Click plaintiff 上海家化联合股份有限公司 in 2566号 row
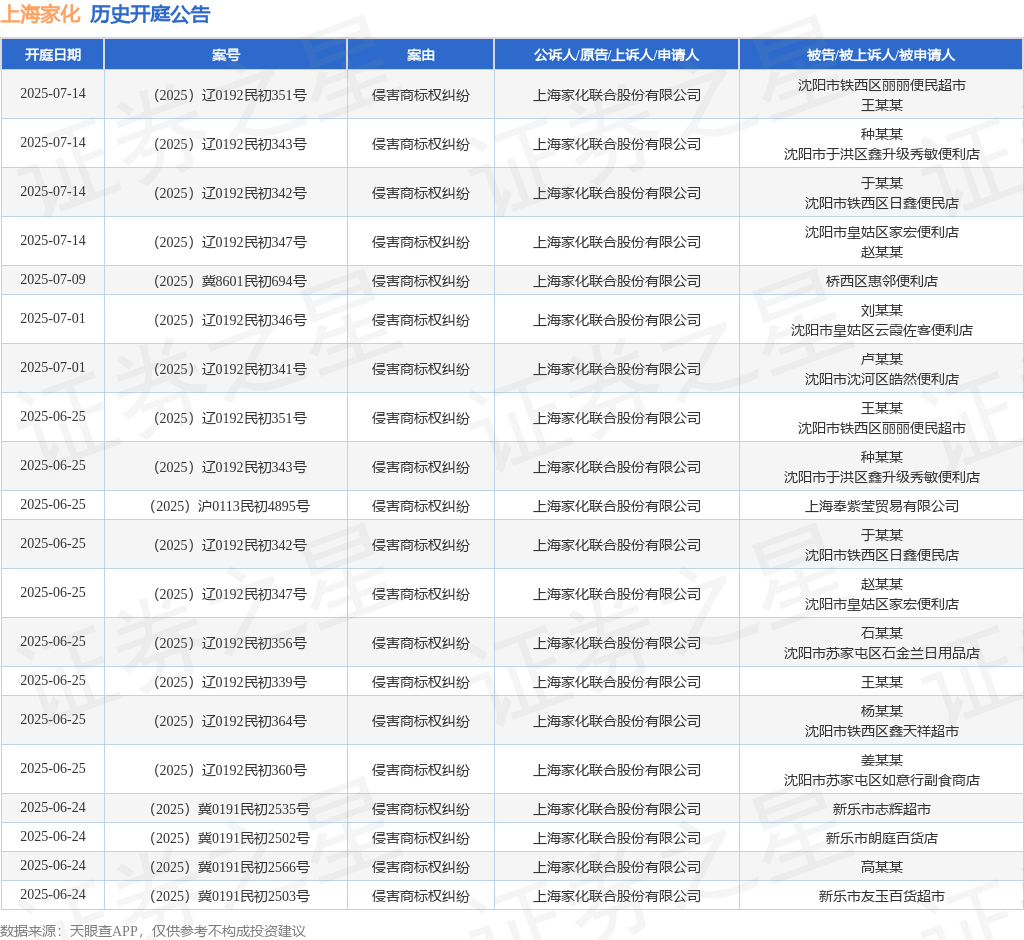The height and width of the screenshot is (940, 1024). pyautogui.click(x=616, y=867)
